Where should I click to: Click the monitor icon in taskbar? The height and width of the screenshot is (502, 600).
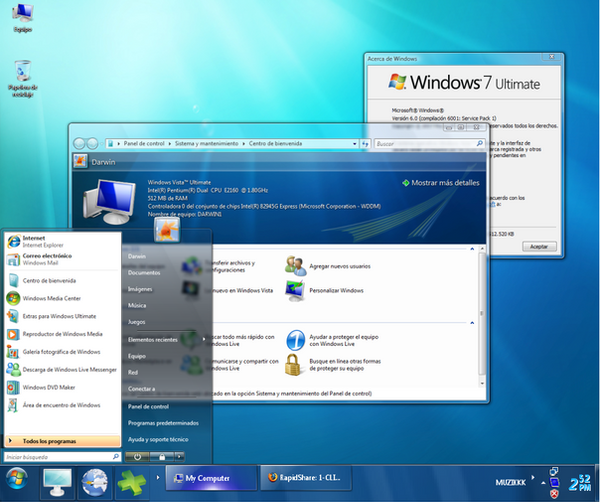(57, 482)
